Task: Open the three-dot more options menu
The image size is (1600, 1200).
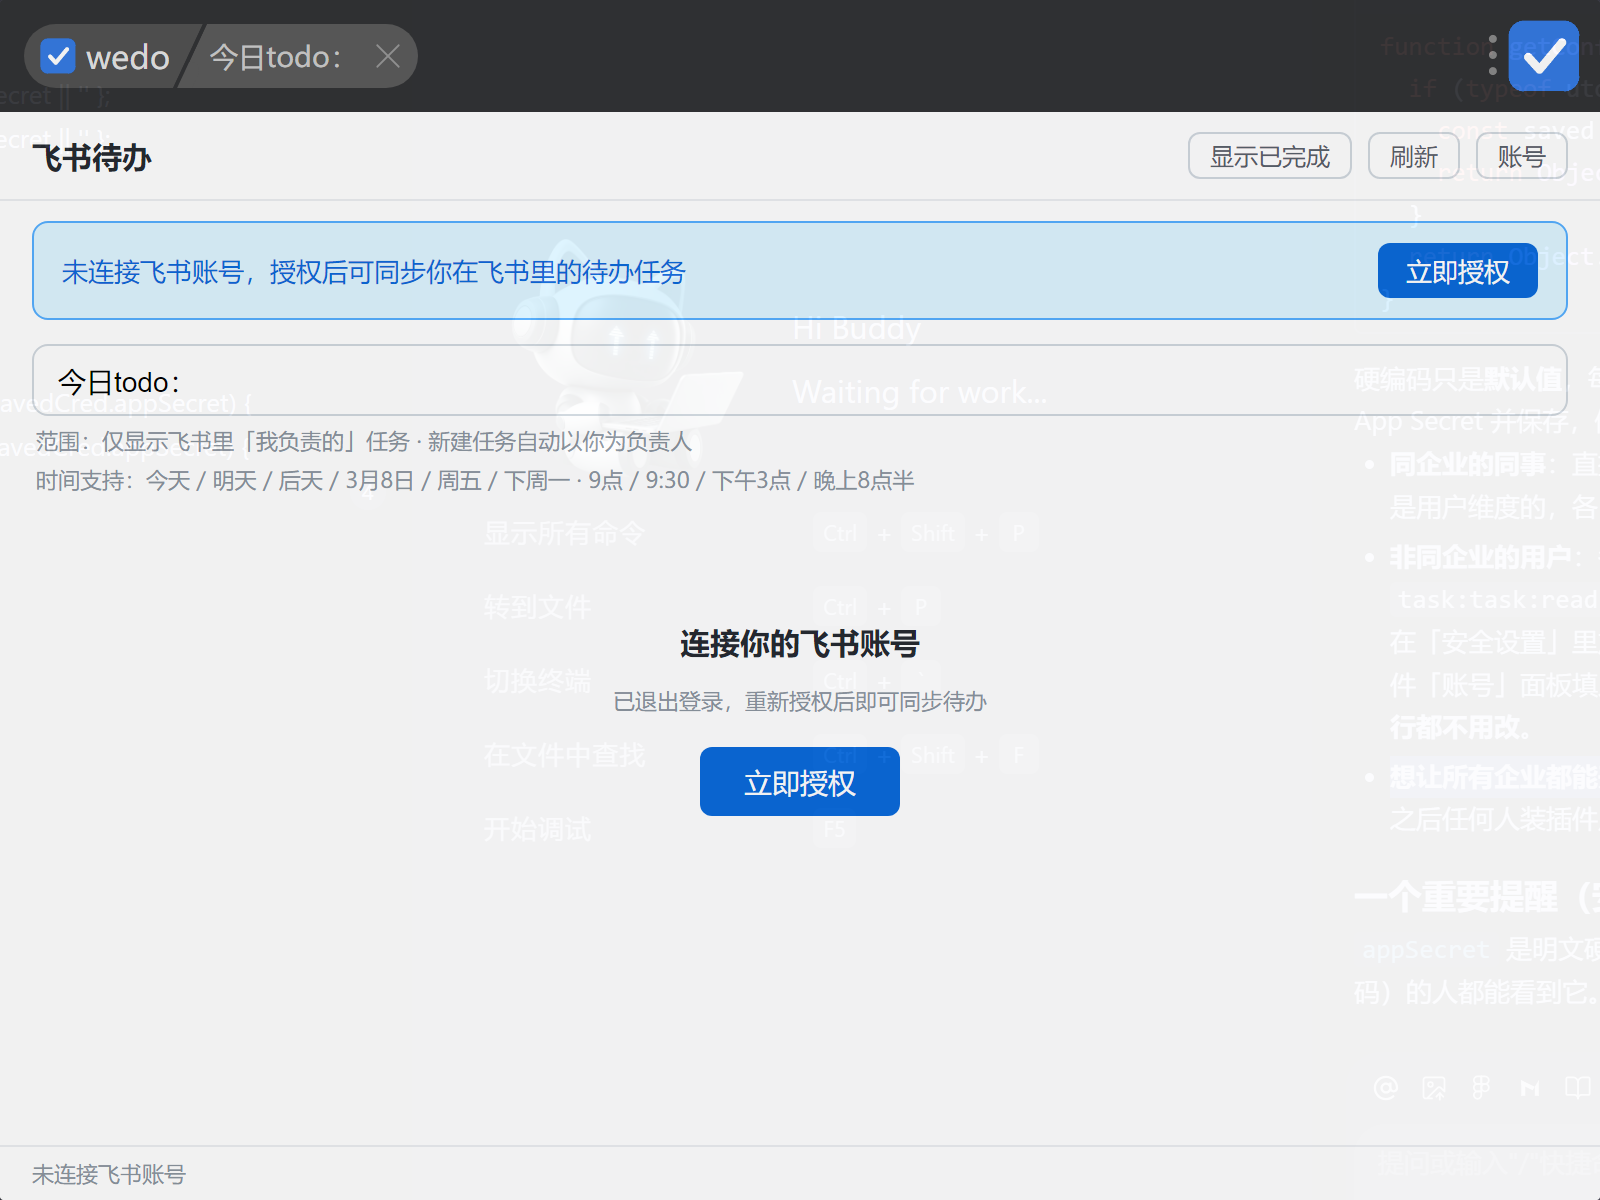Action: coord(1492,56)
